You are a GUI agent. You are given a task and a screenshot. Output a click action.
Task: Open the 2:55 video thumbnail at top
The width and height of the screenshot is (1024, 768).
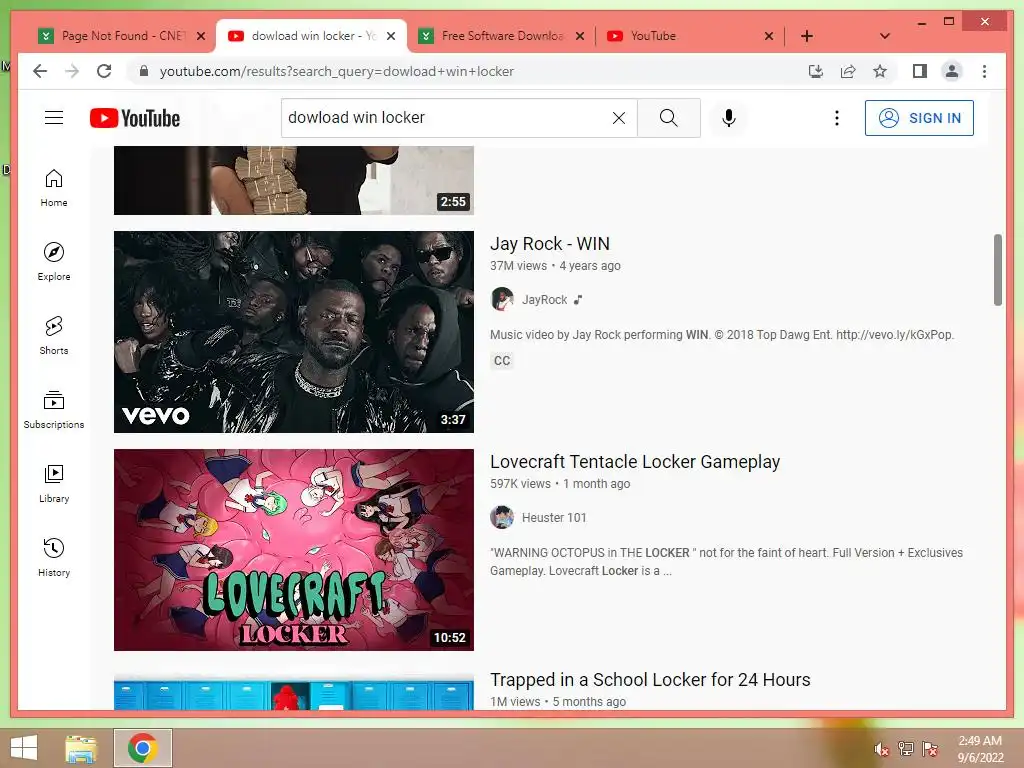click(x=294, y=180)
